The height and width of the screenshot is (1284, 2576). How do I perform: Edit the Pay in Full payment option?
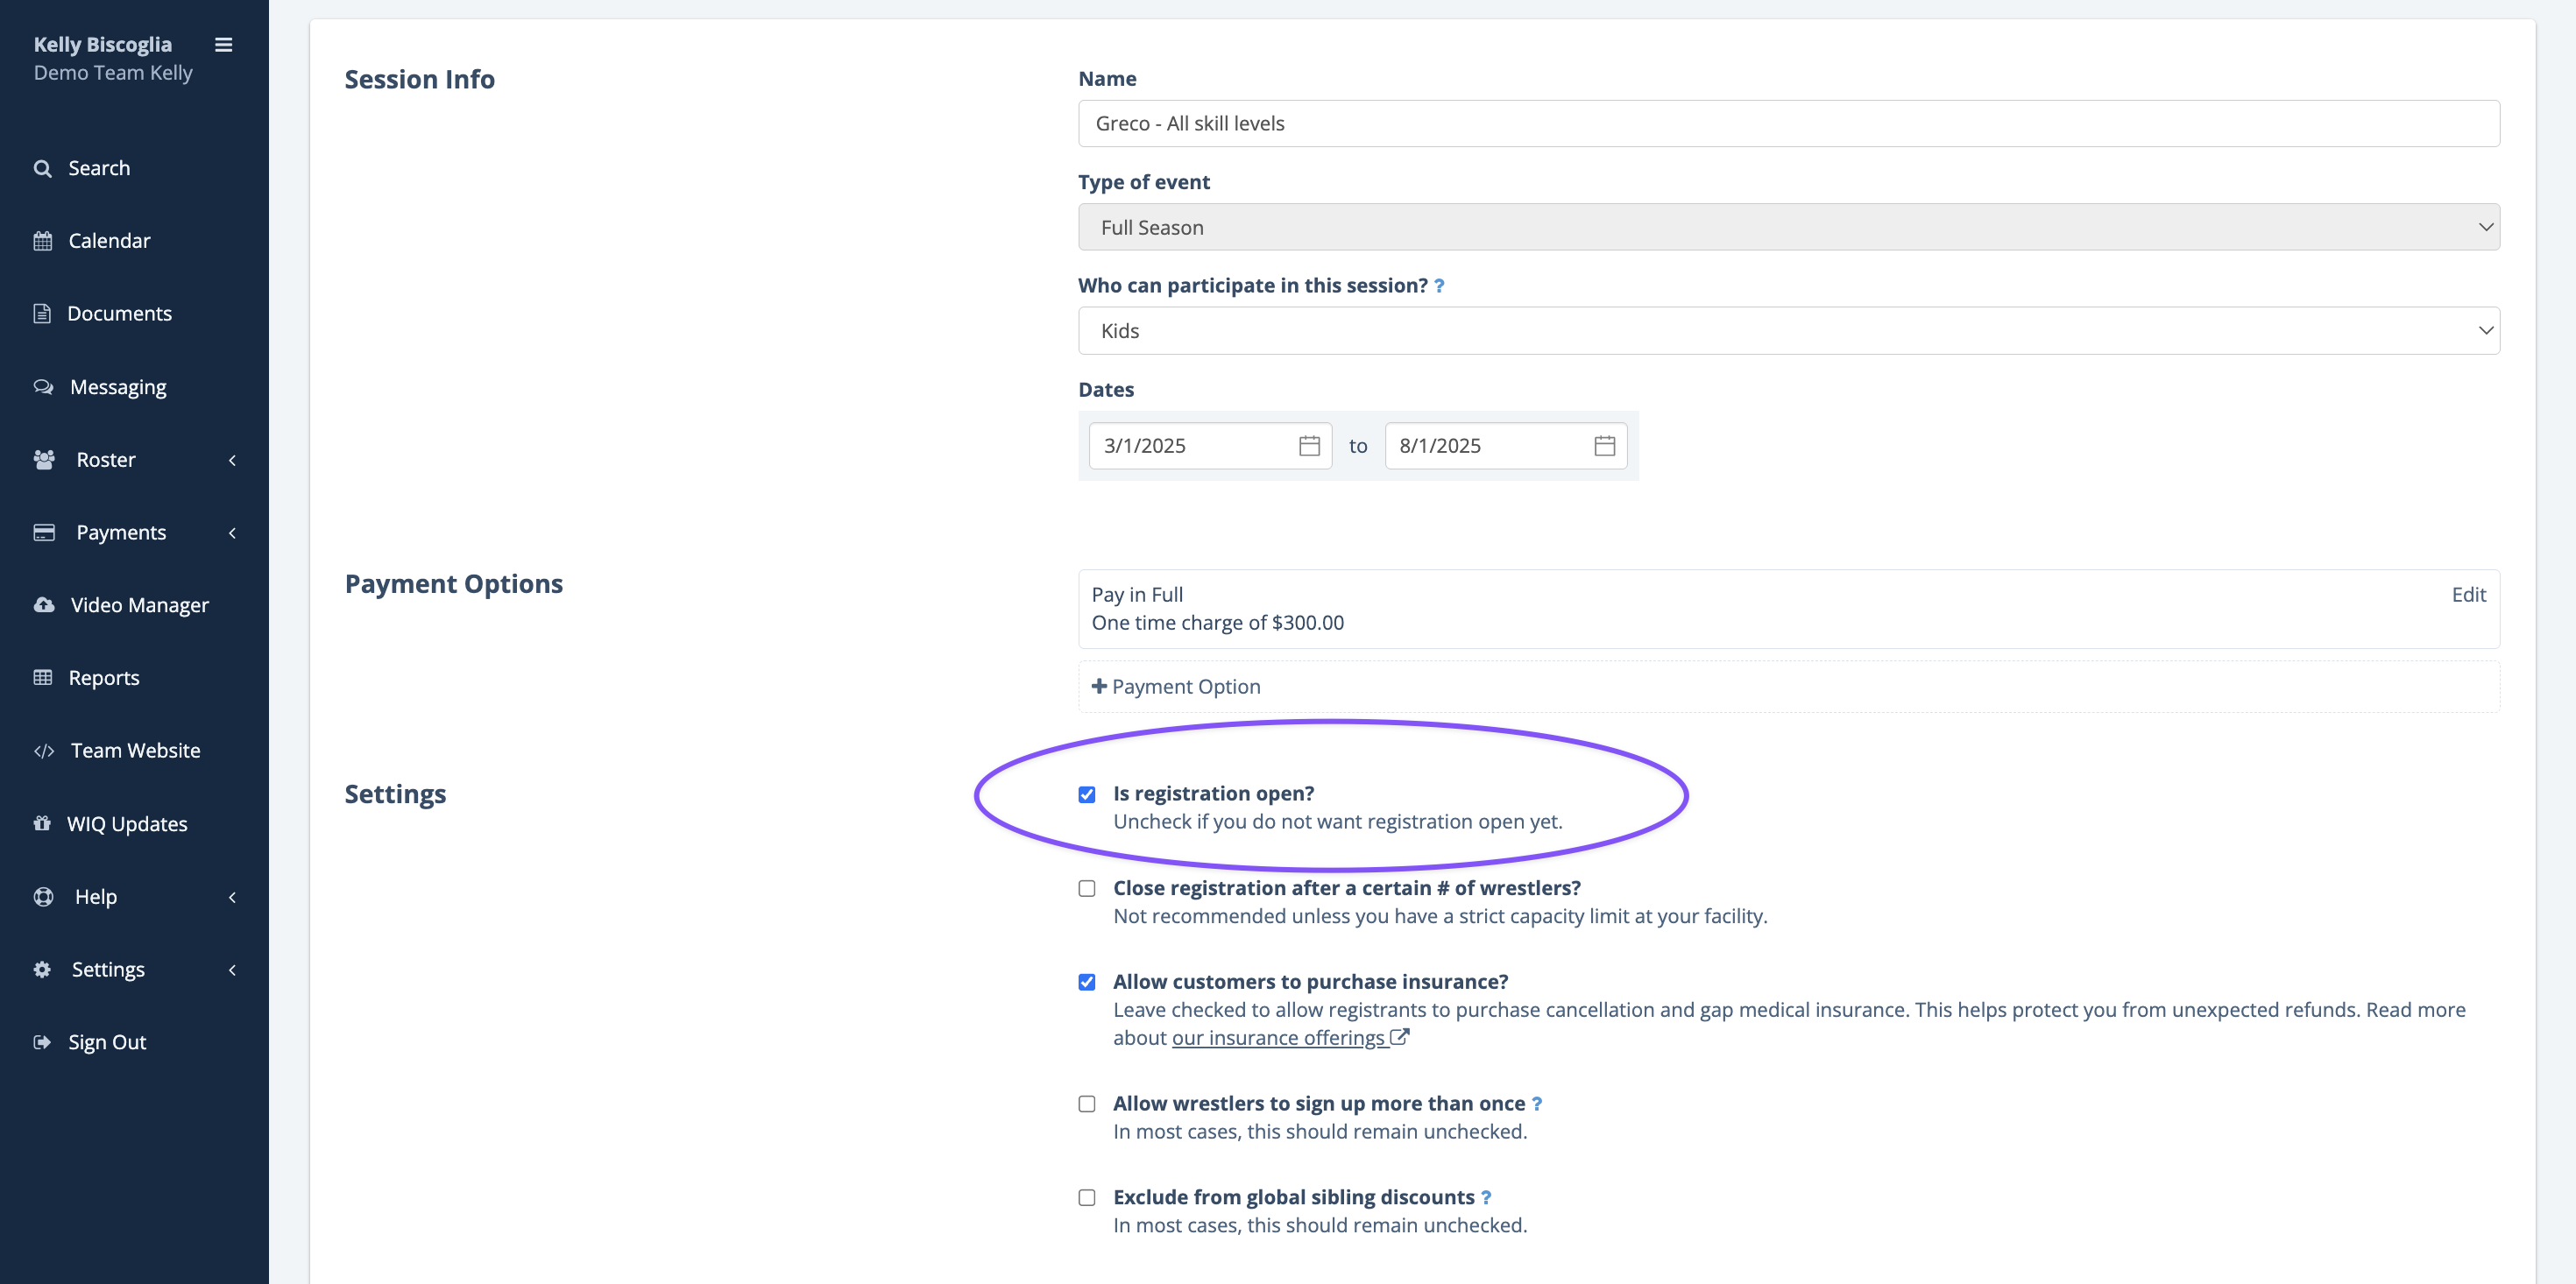[x=2468, y=595]
